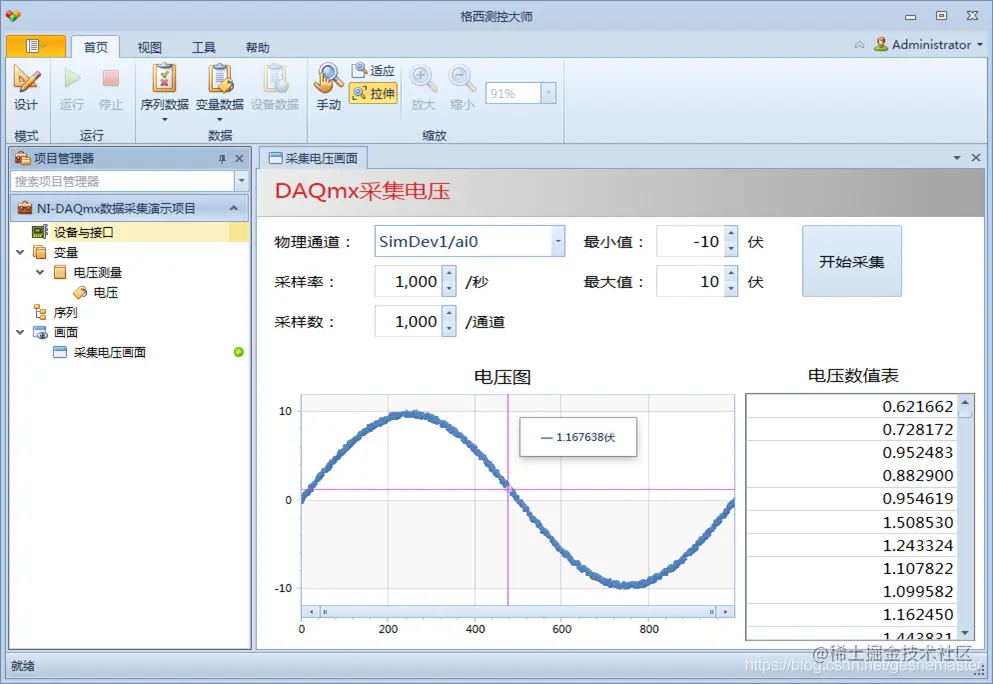Increase the 最大值 value
993x684 pixels.
click(x=731, y=274)
